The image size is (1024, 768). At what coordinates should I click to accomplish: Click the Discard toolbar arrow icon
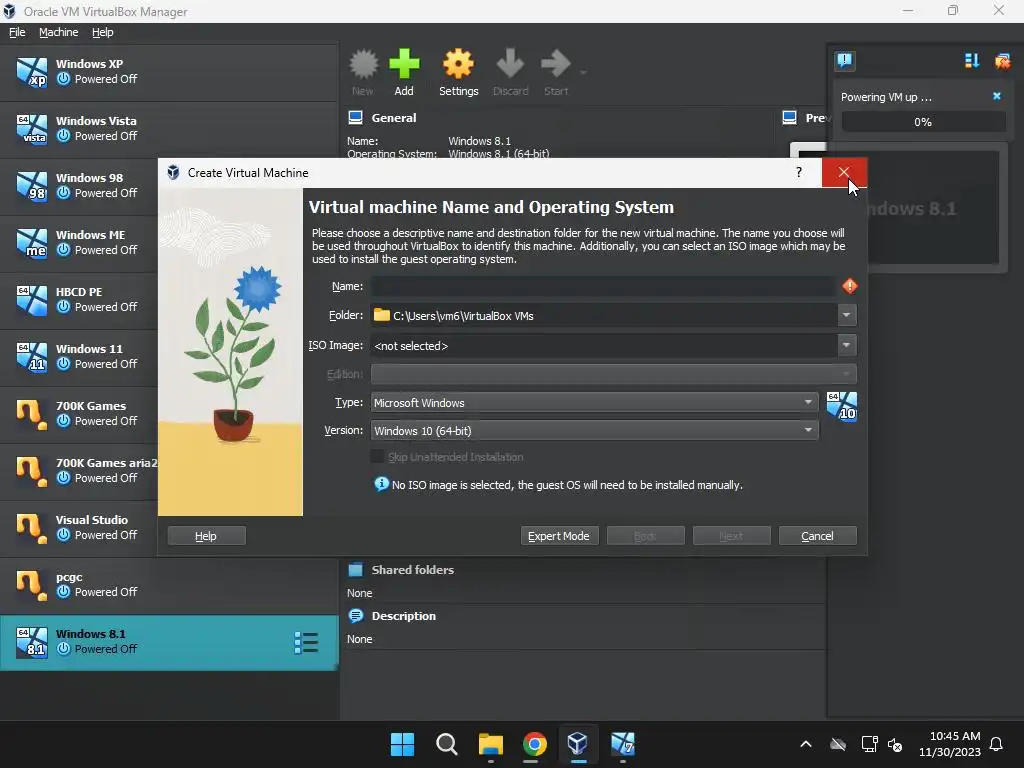pos(510,64)
